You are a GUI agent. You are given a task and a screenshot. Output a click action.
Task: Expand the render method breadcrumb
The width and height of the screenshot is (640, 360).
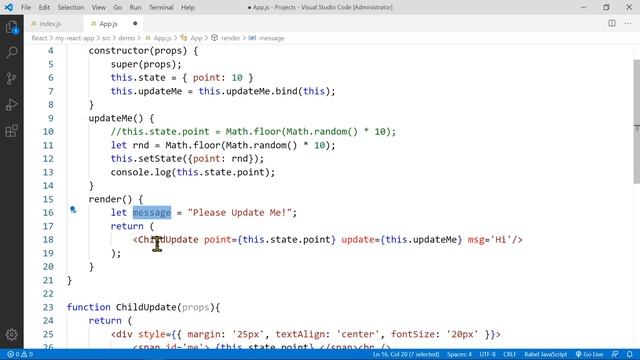click(226, 38)
